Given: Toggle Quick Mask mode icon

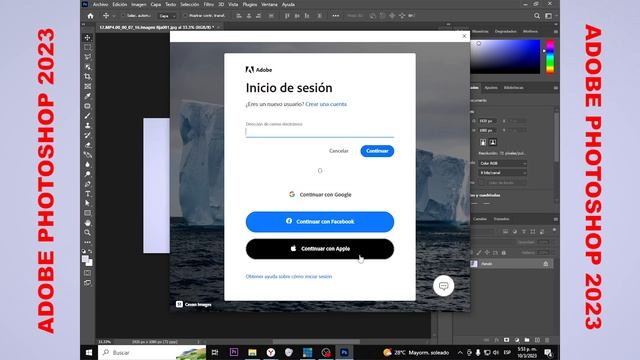Looking at the screenshot, I should pyautogui.click(x=87, y=273).
